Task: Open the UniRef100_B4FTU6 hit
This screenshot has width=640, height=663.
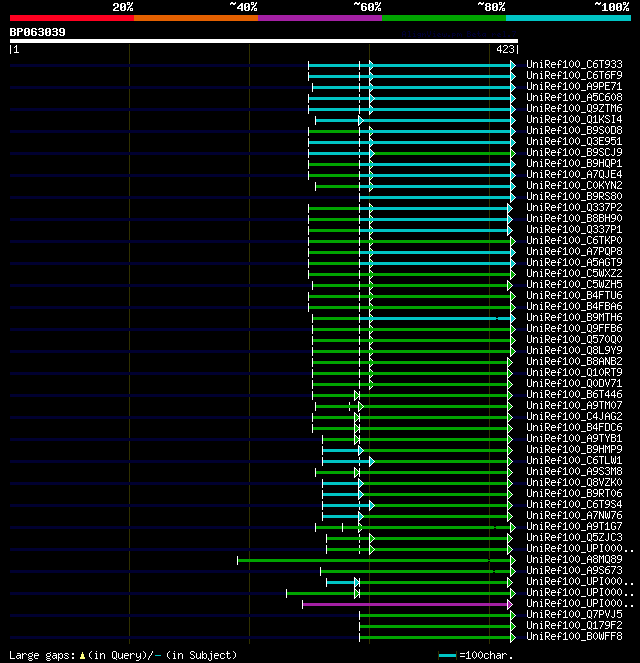Action: (574, 295)
